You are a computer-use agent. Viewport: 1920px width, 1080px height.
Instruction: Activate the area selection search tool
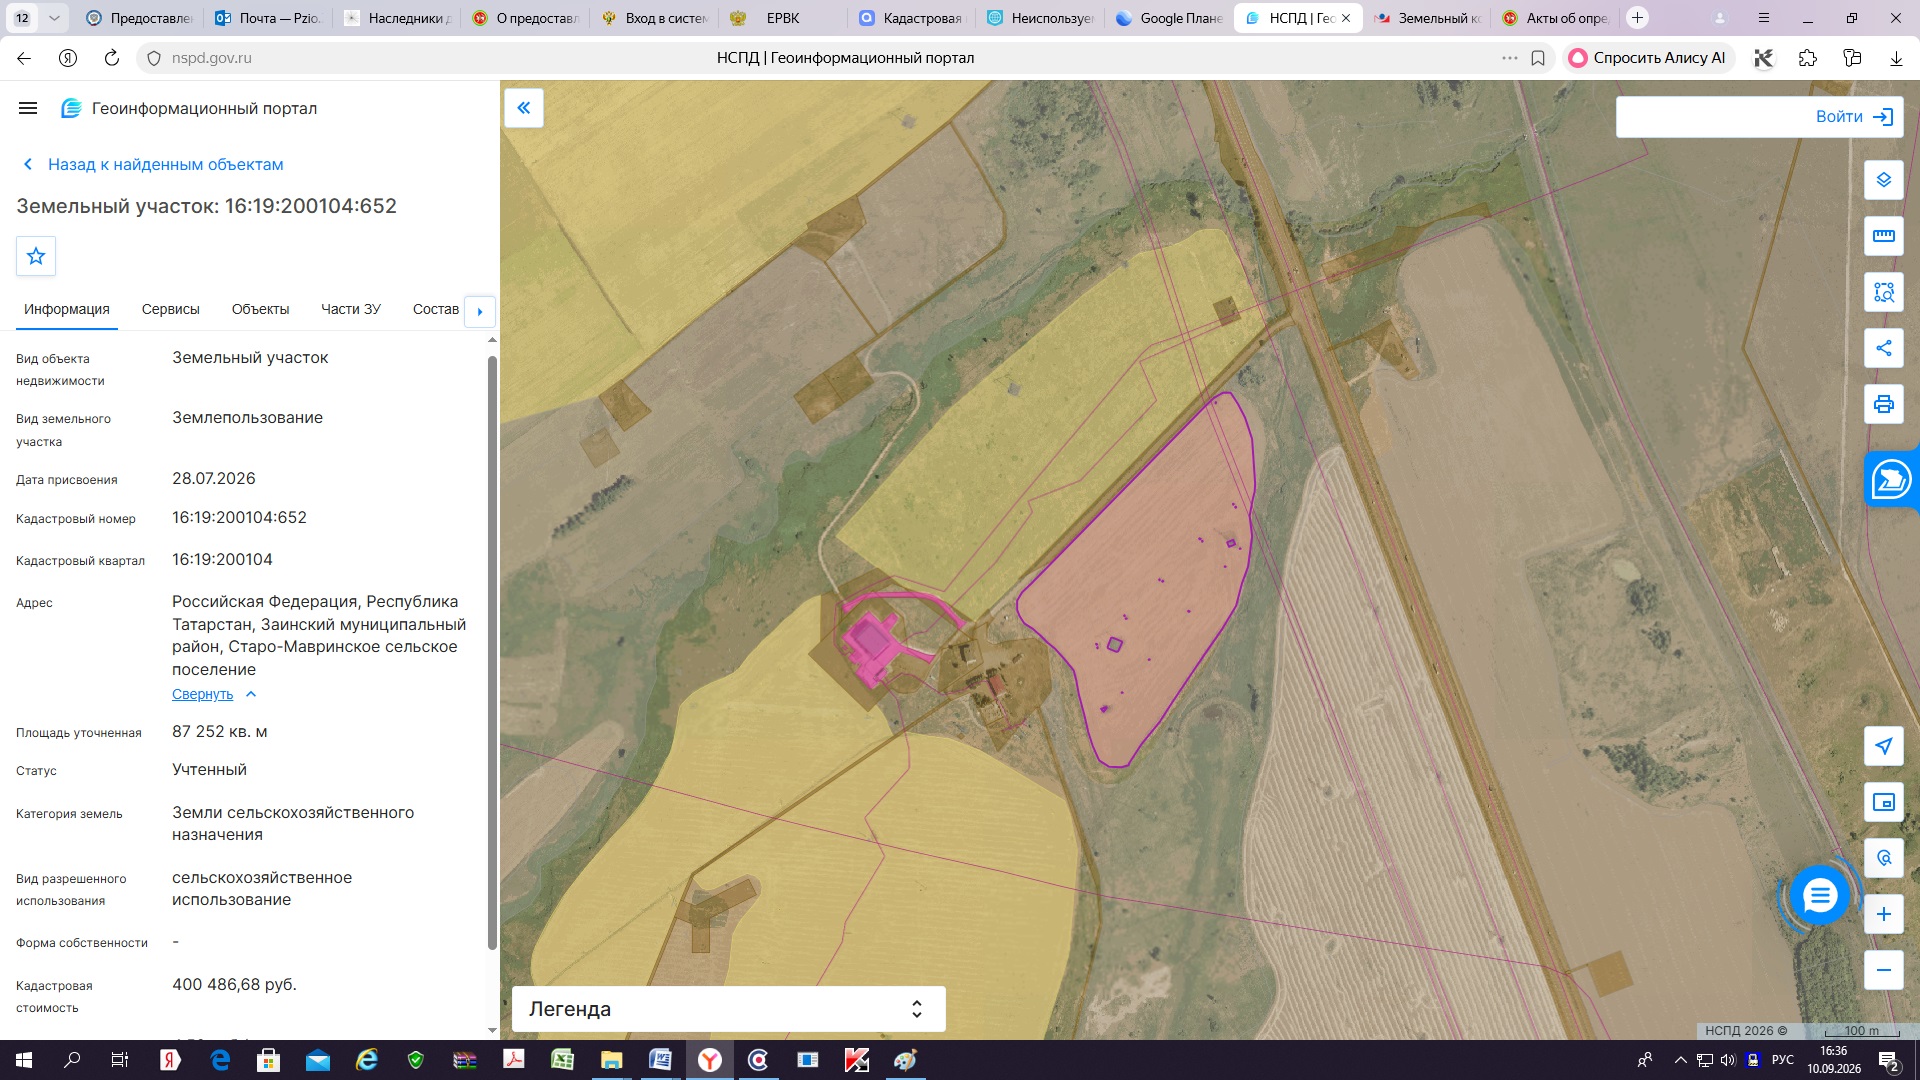point(1883,292)
